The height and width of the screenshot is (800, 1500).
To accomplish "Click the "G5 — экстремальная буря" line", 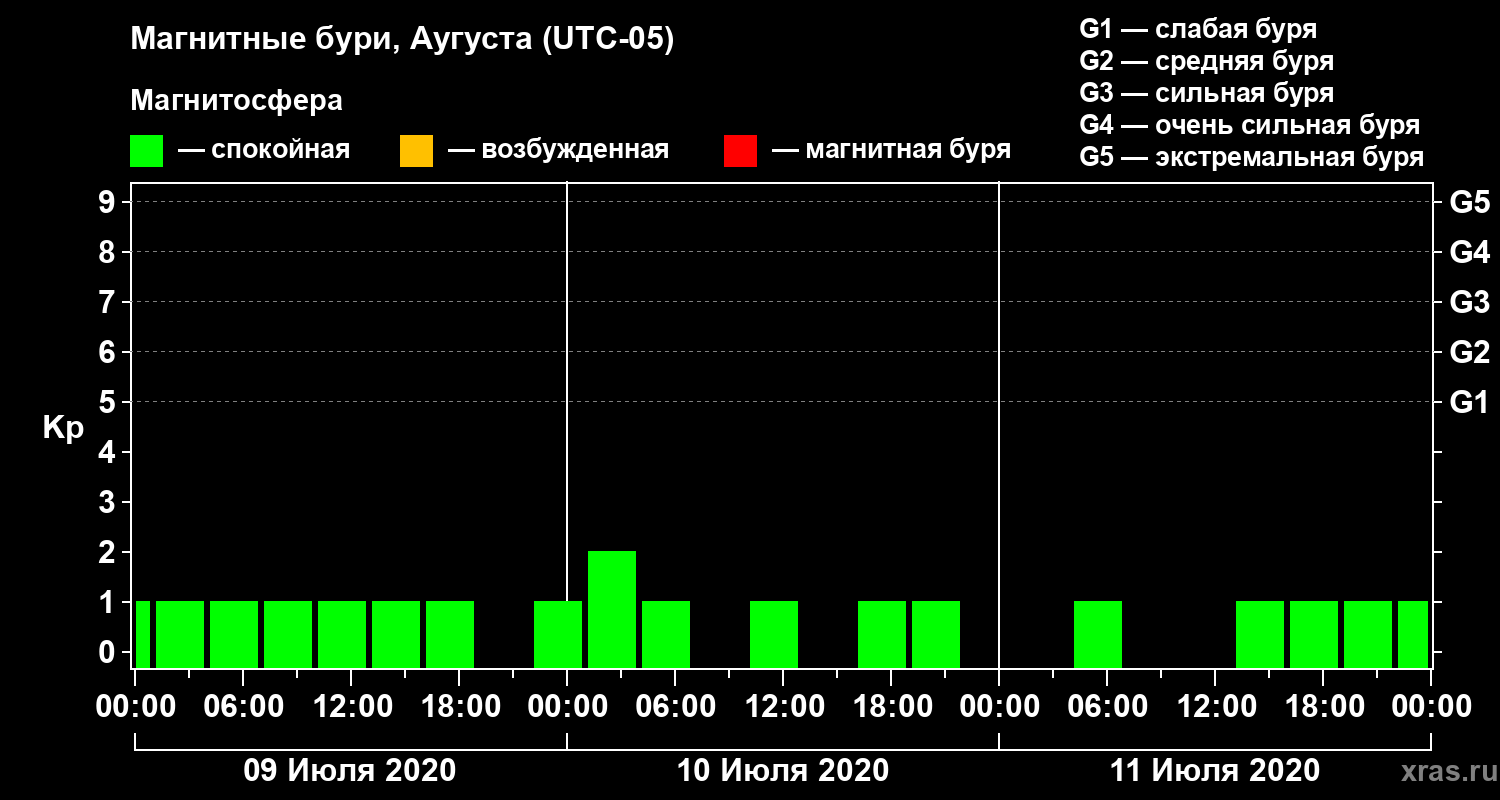I will tap(1252, 158).
